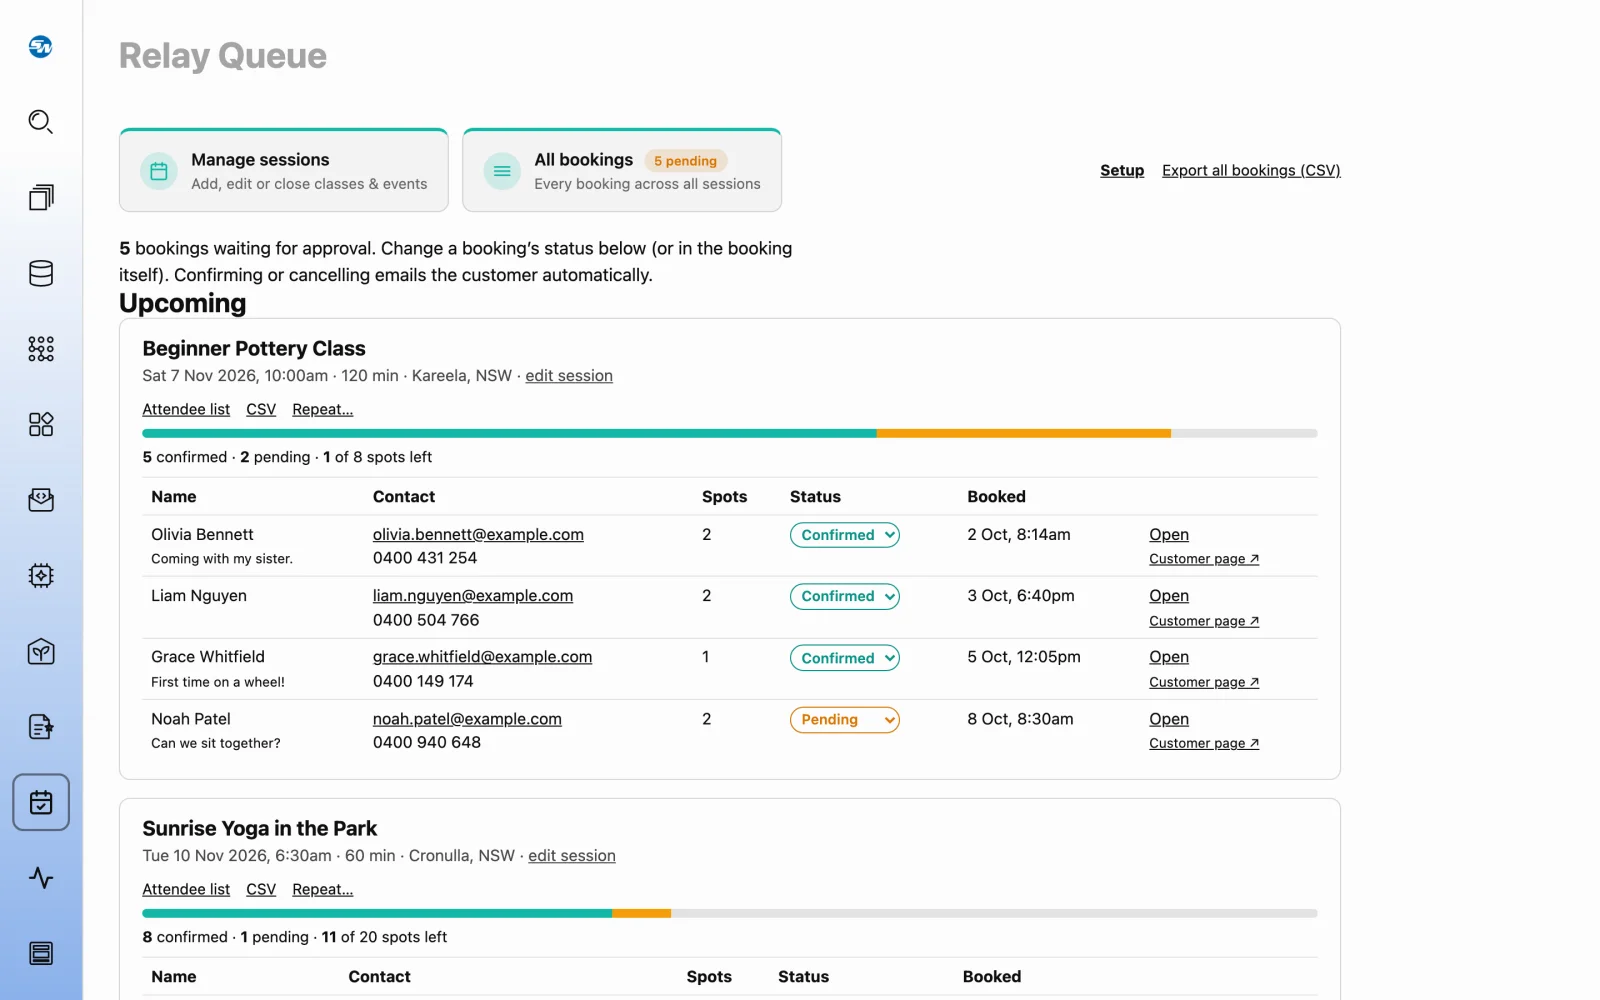Click Repeat... for Sunrise Yoga in the Park
The width and height of the screenshot is (1600, 1000).
coord(322,889)
